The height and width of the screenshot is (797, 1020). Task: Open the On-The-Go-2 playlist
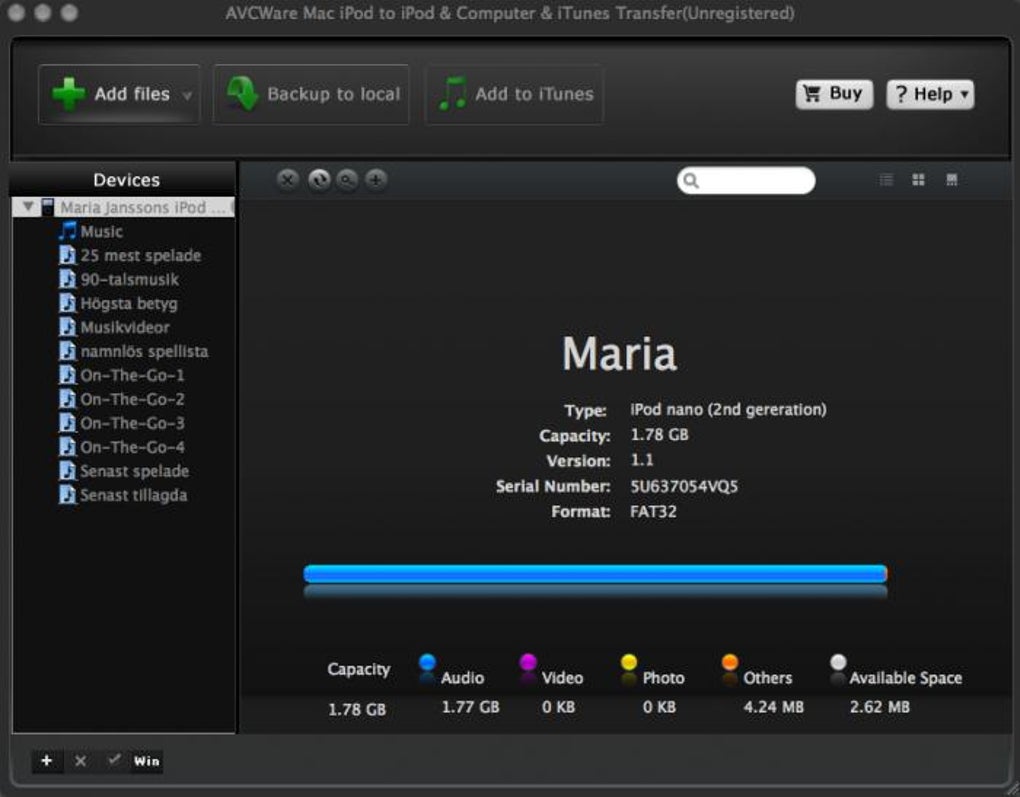(x=132, y=399)
